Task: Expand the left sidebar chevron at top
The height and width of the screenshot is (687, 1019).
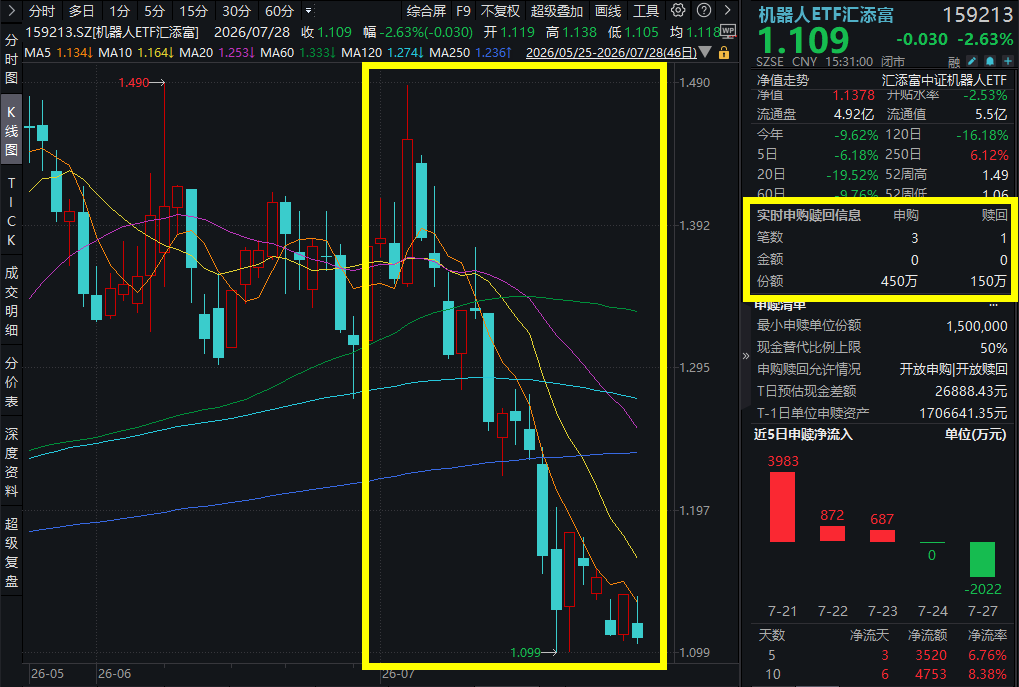Action: pyautogui.click(x=12, y=10)
